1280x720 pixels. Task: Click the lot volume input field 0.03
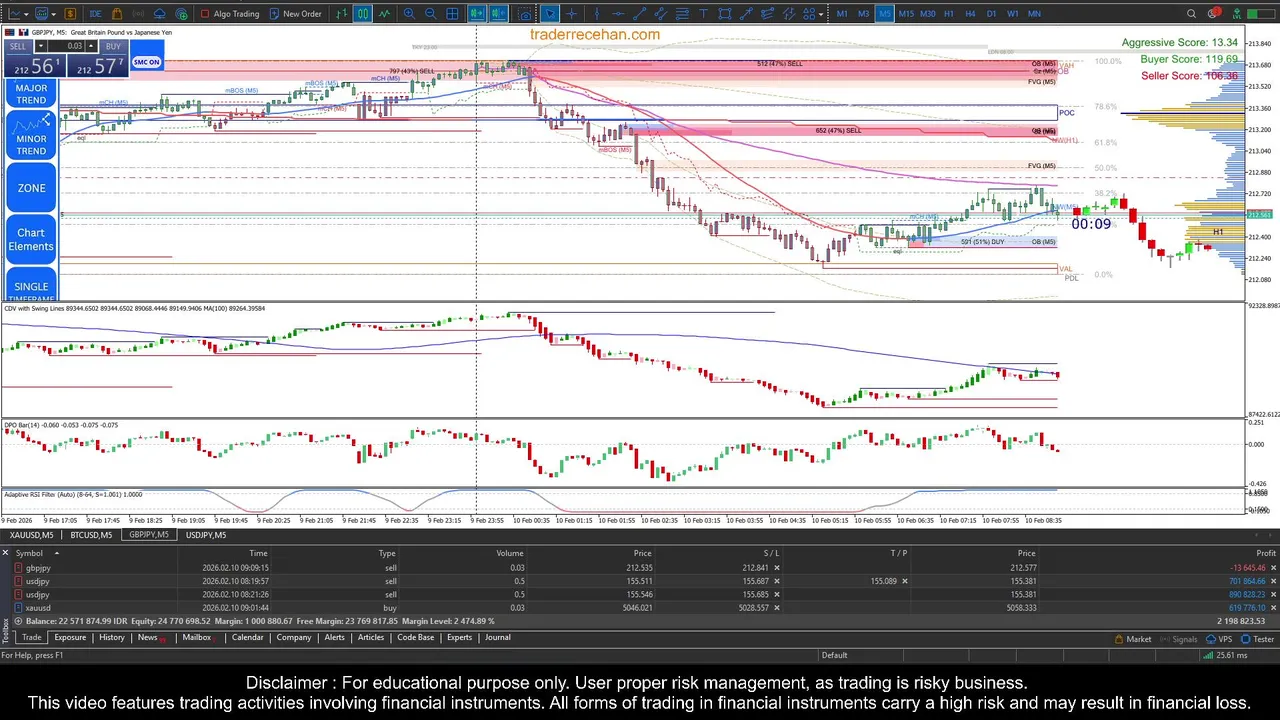[66, 46]
